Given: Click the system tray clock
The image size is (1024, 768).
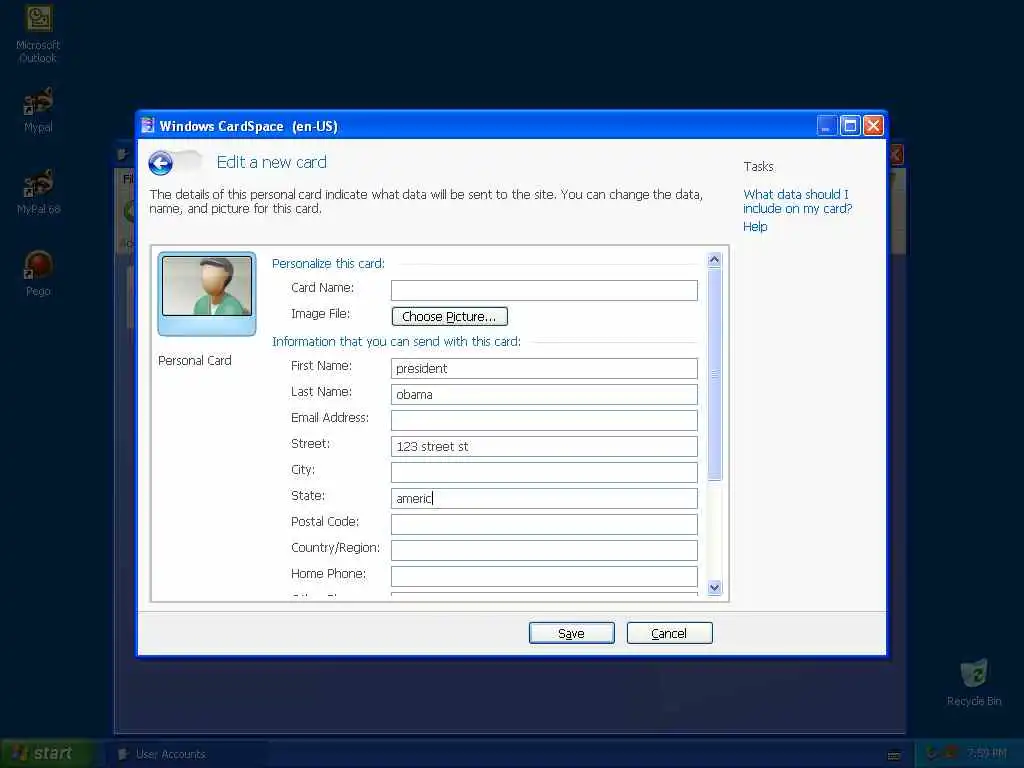Looking at the screenshot, I should (x=987, y=754).
